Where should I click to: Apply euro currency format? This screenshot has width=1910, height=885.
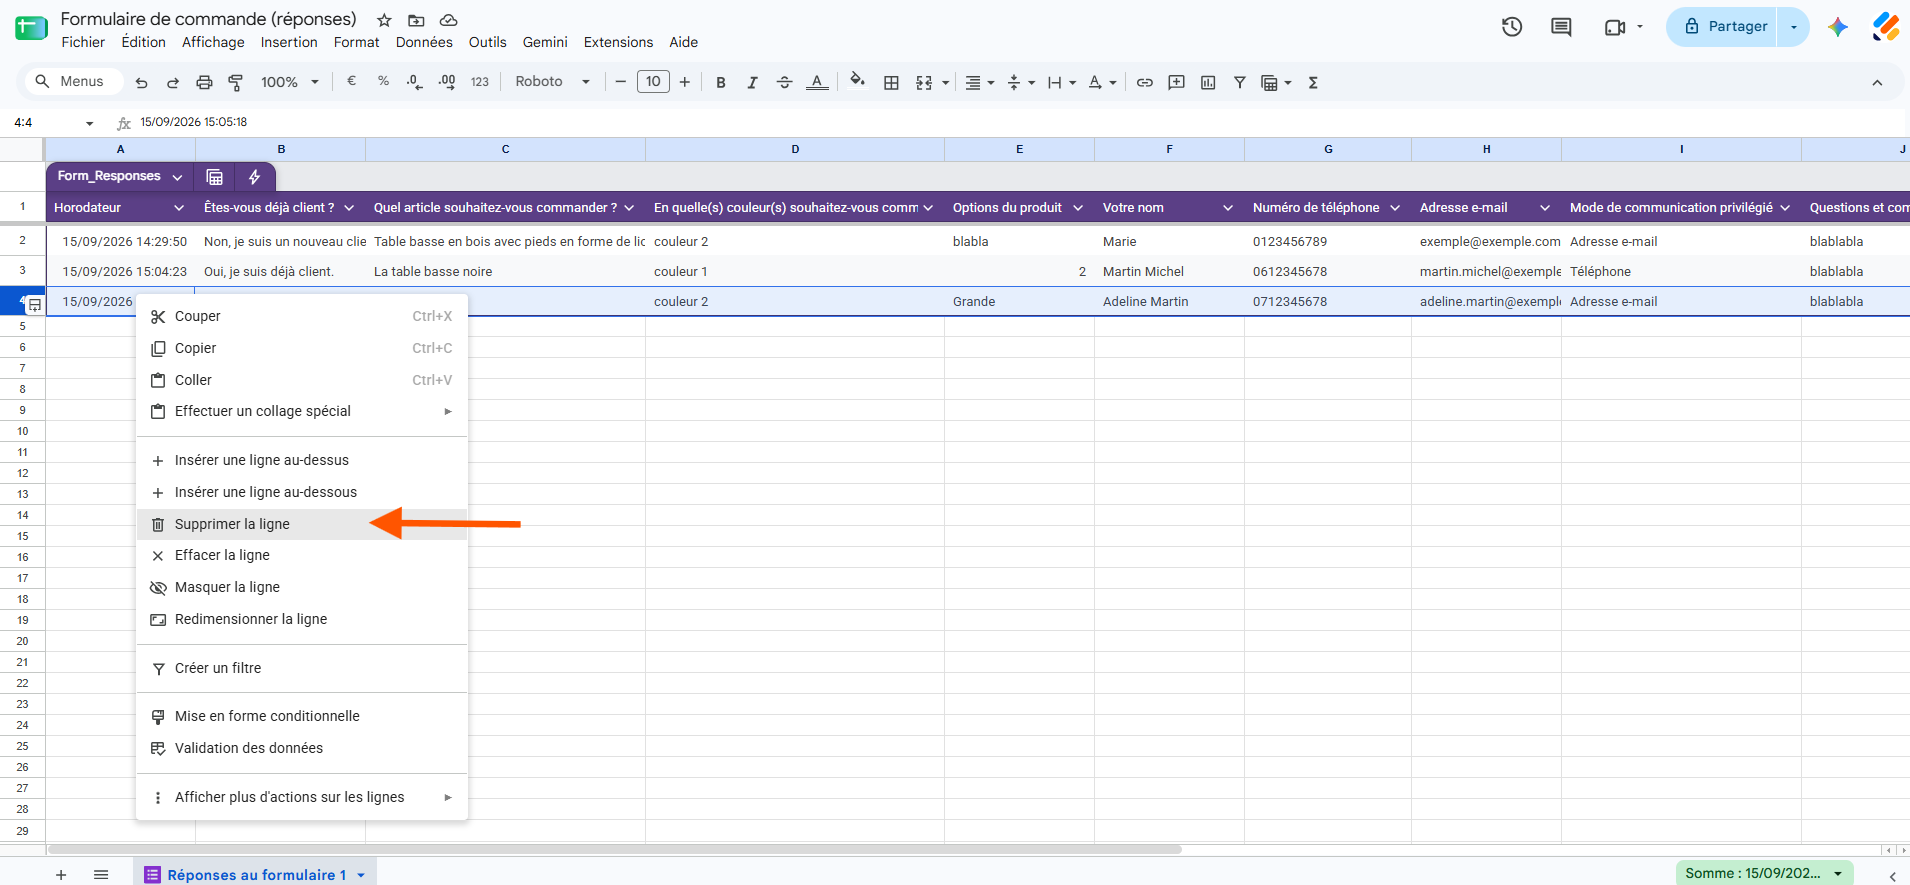coord(351,81)
